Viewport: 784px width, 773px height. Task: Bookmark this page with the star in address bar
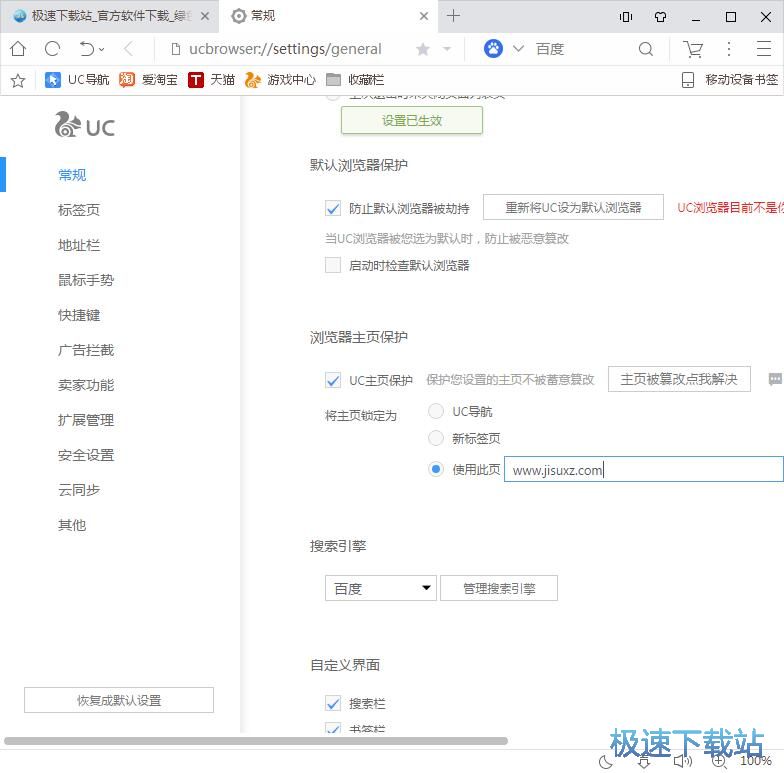[x=422, y=49]
